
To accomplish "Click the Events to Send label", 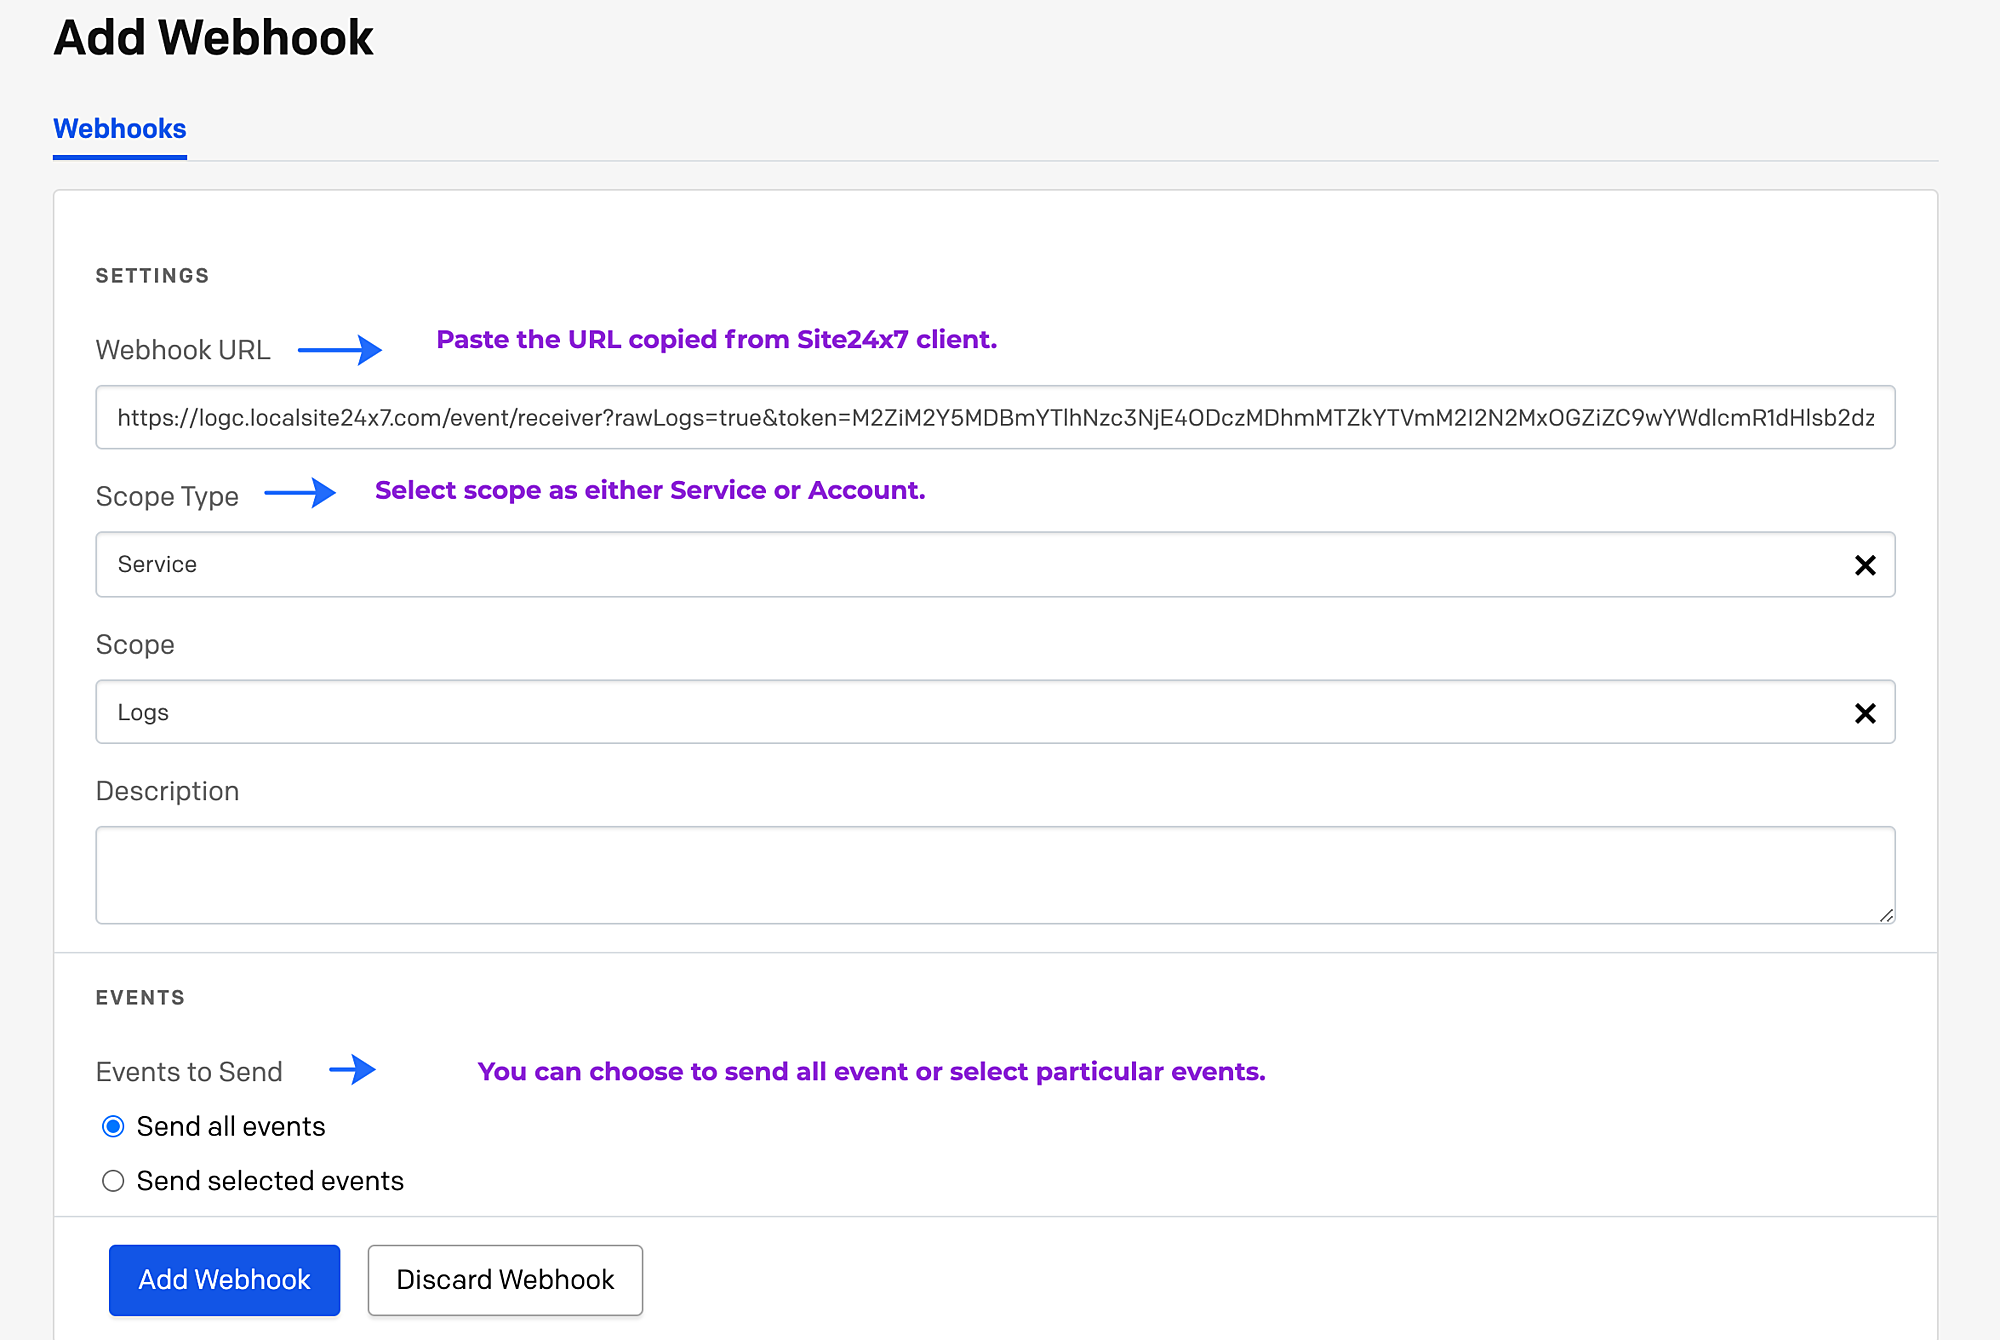I will [x=188, y=1071].
